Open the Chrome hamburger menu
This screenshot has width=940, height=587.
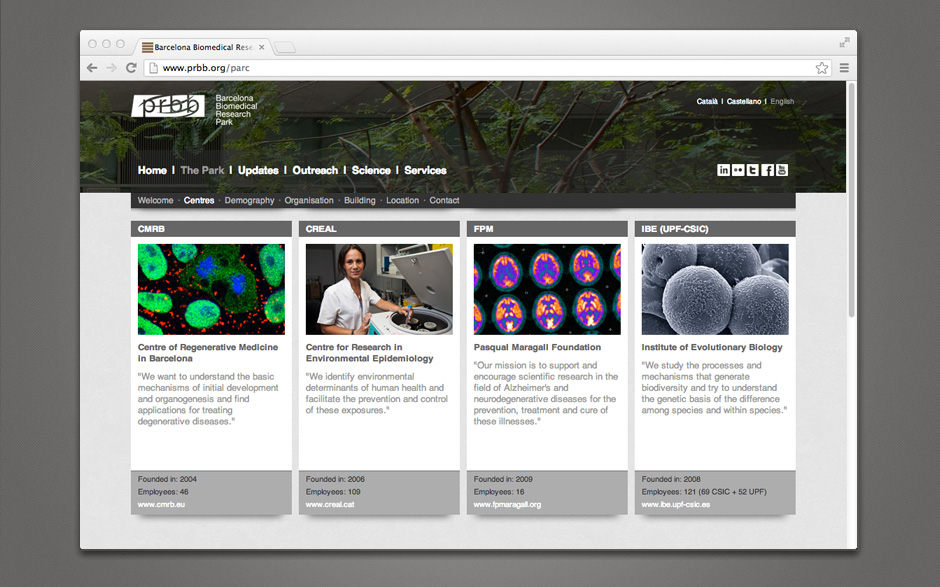click(844, 68)
